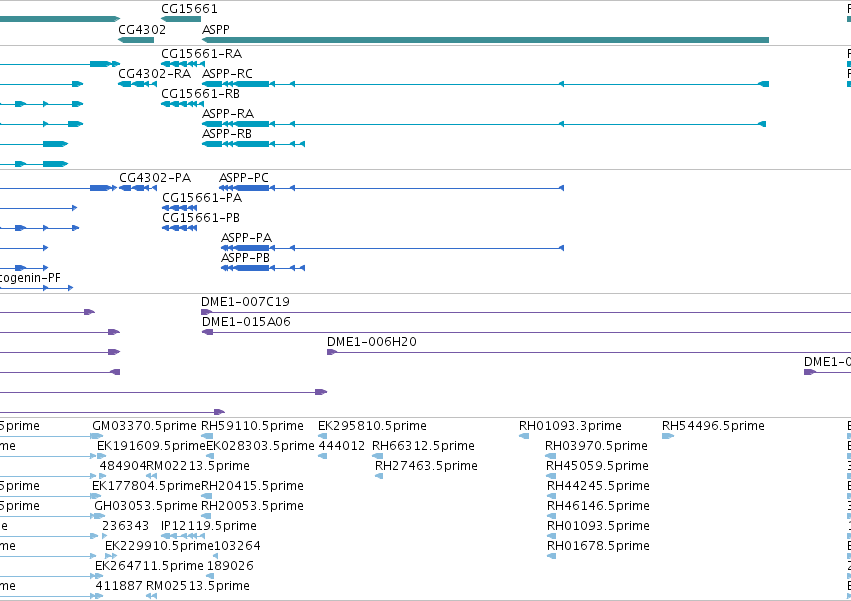Open the EK229910.5prime EST label
This screenshot has height=601, width=851.
pyautogui.click(x=160, y=546)
